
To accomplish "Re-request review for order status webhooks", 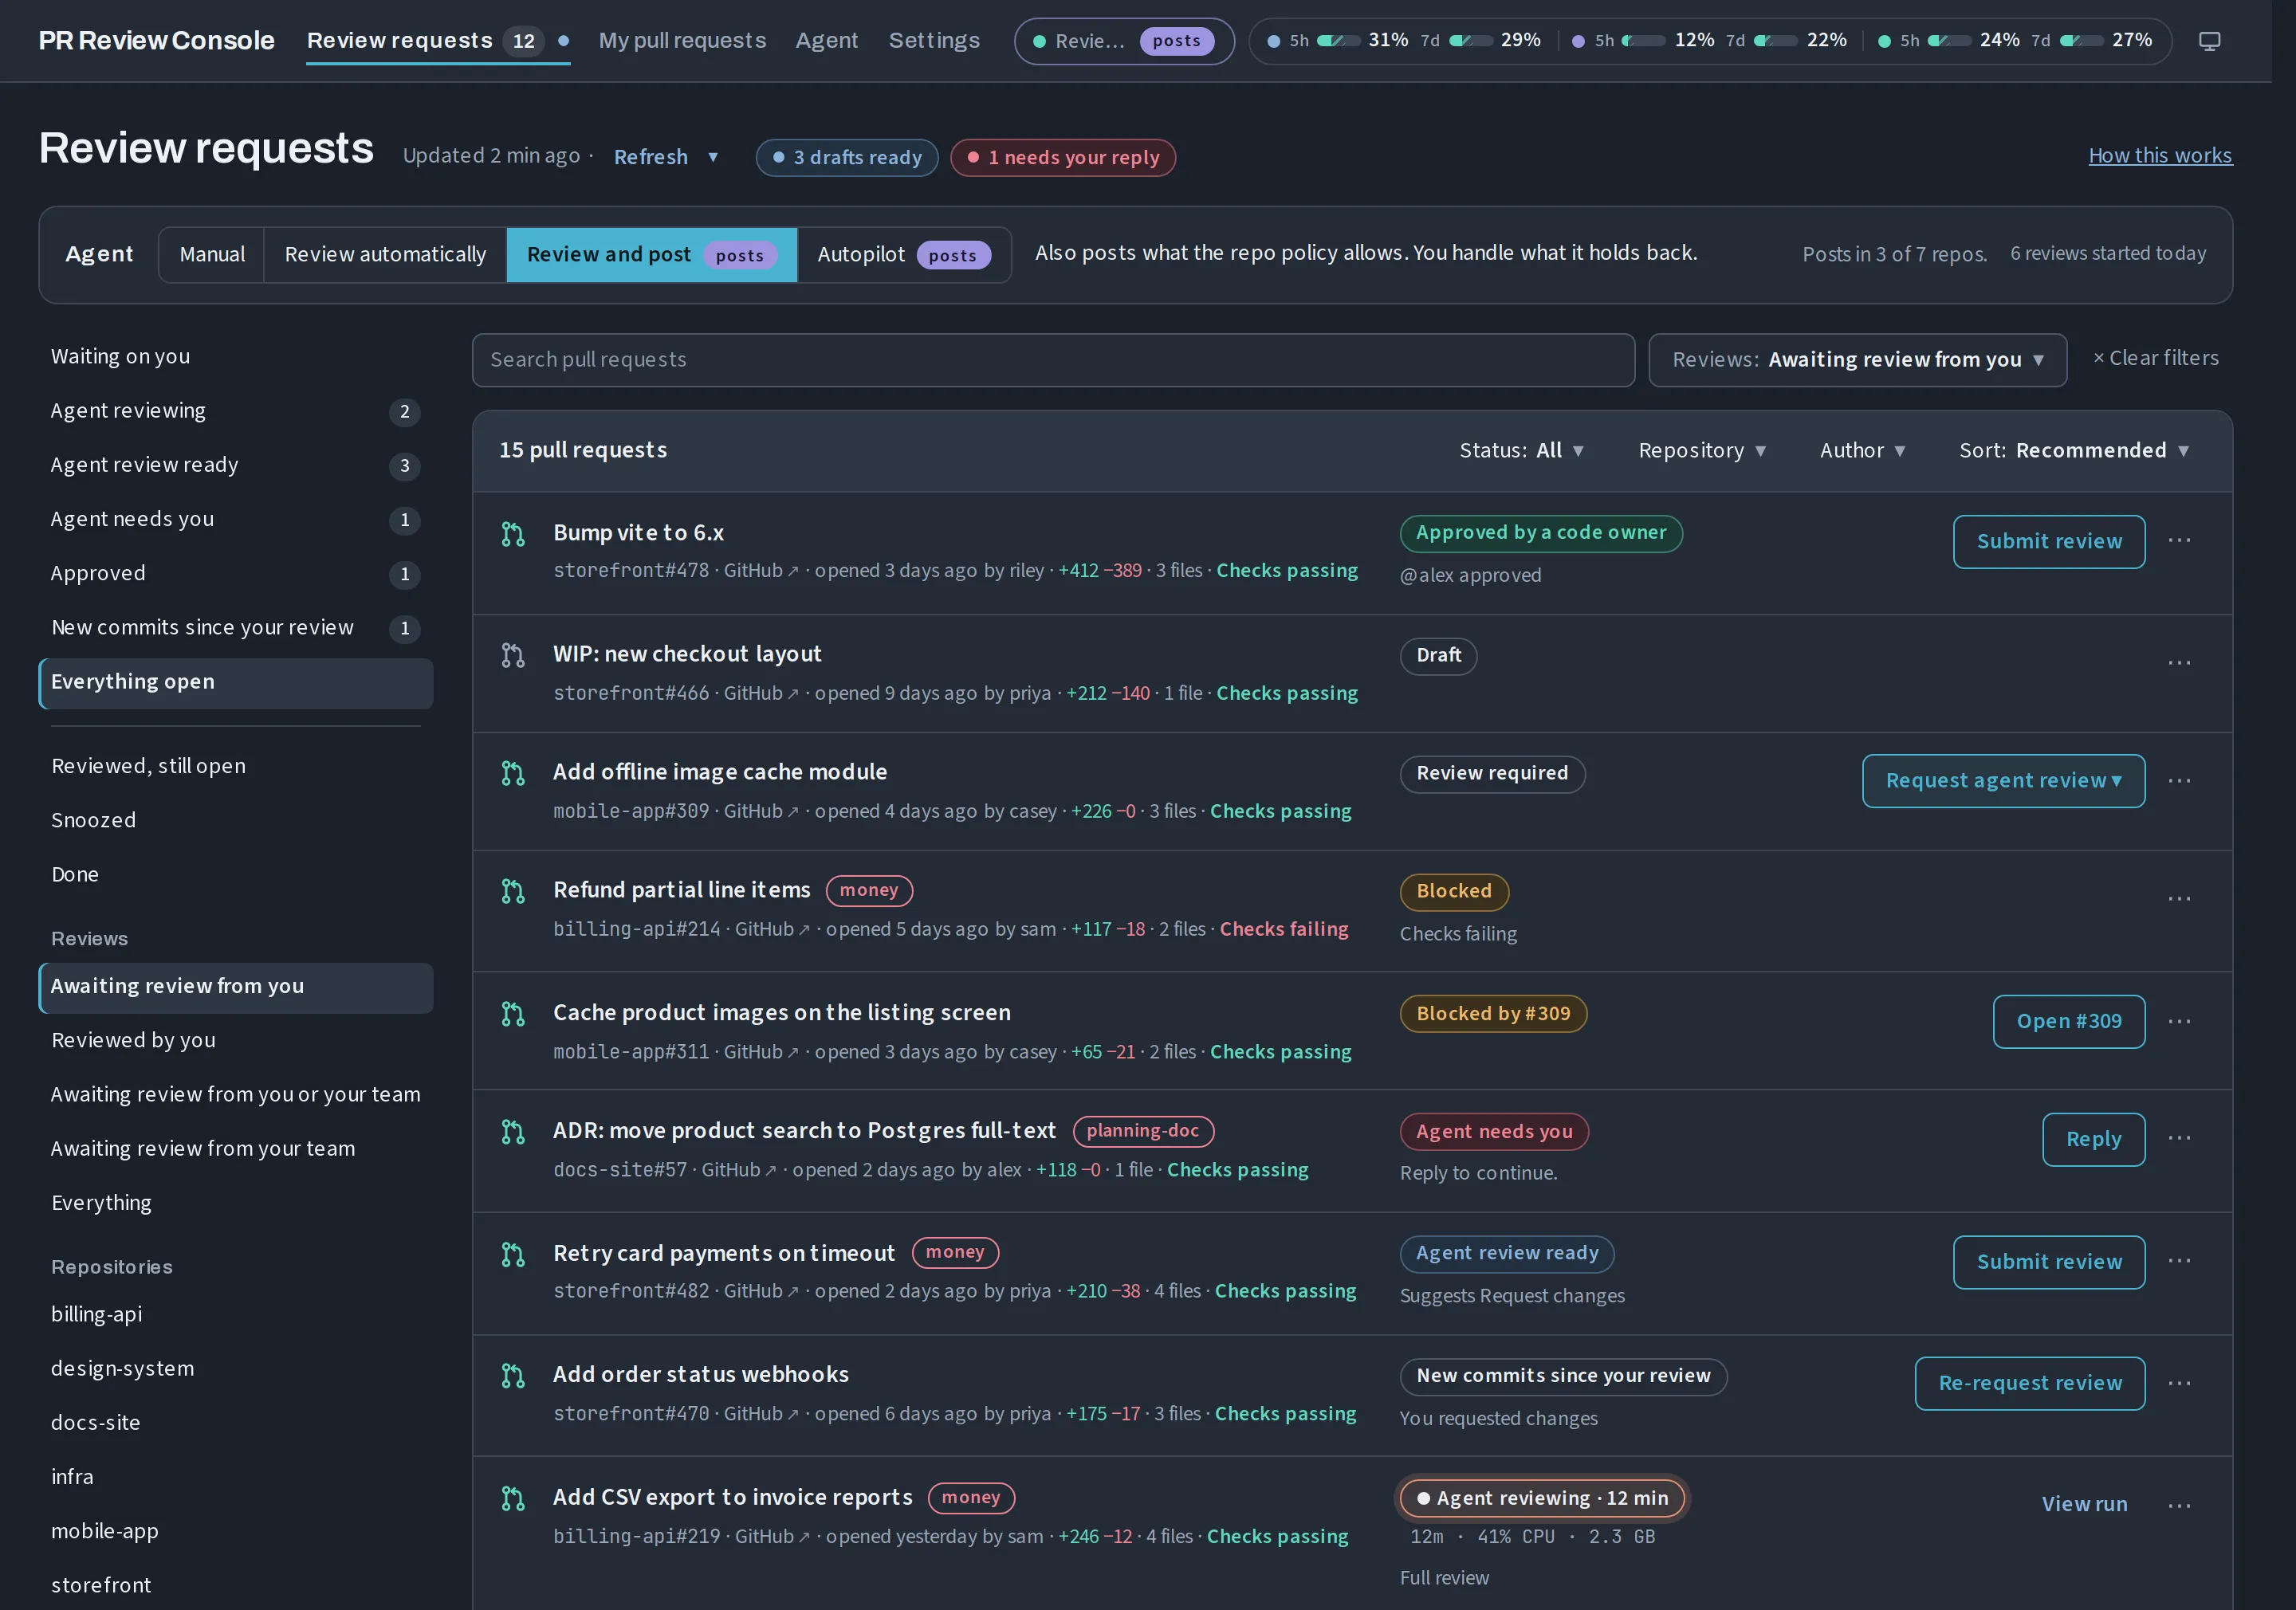I will click(2030, 1384).
